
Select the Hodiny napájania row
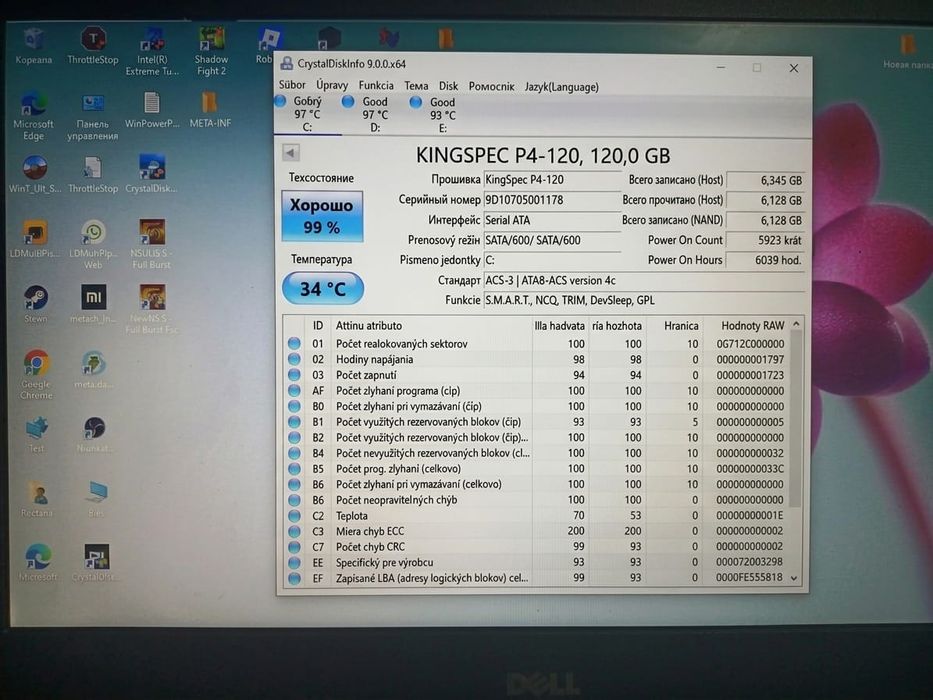pyautogui.click(x=538, y=360)
